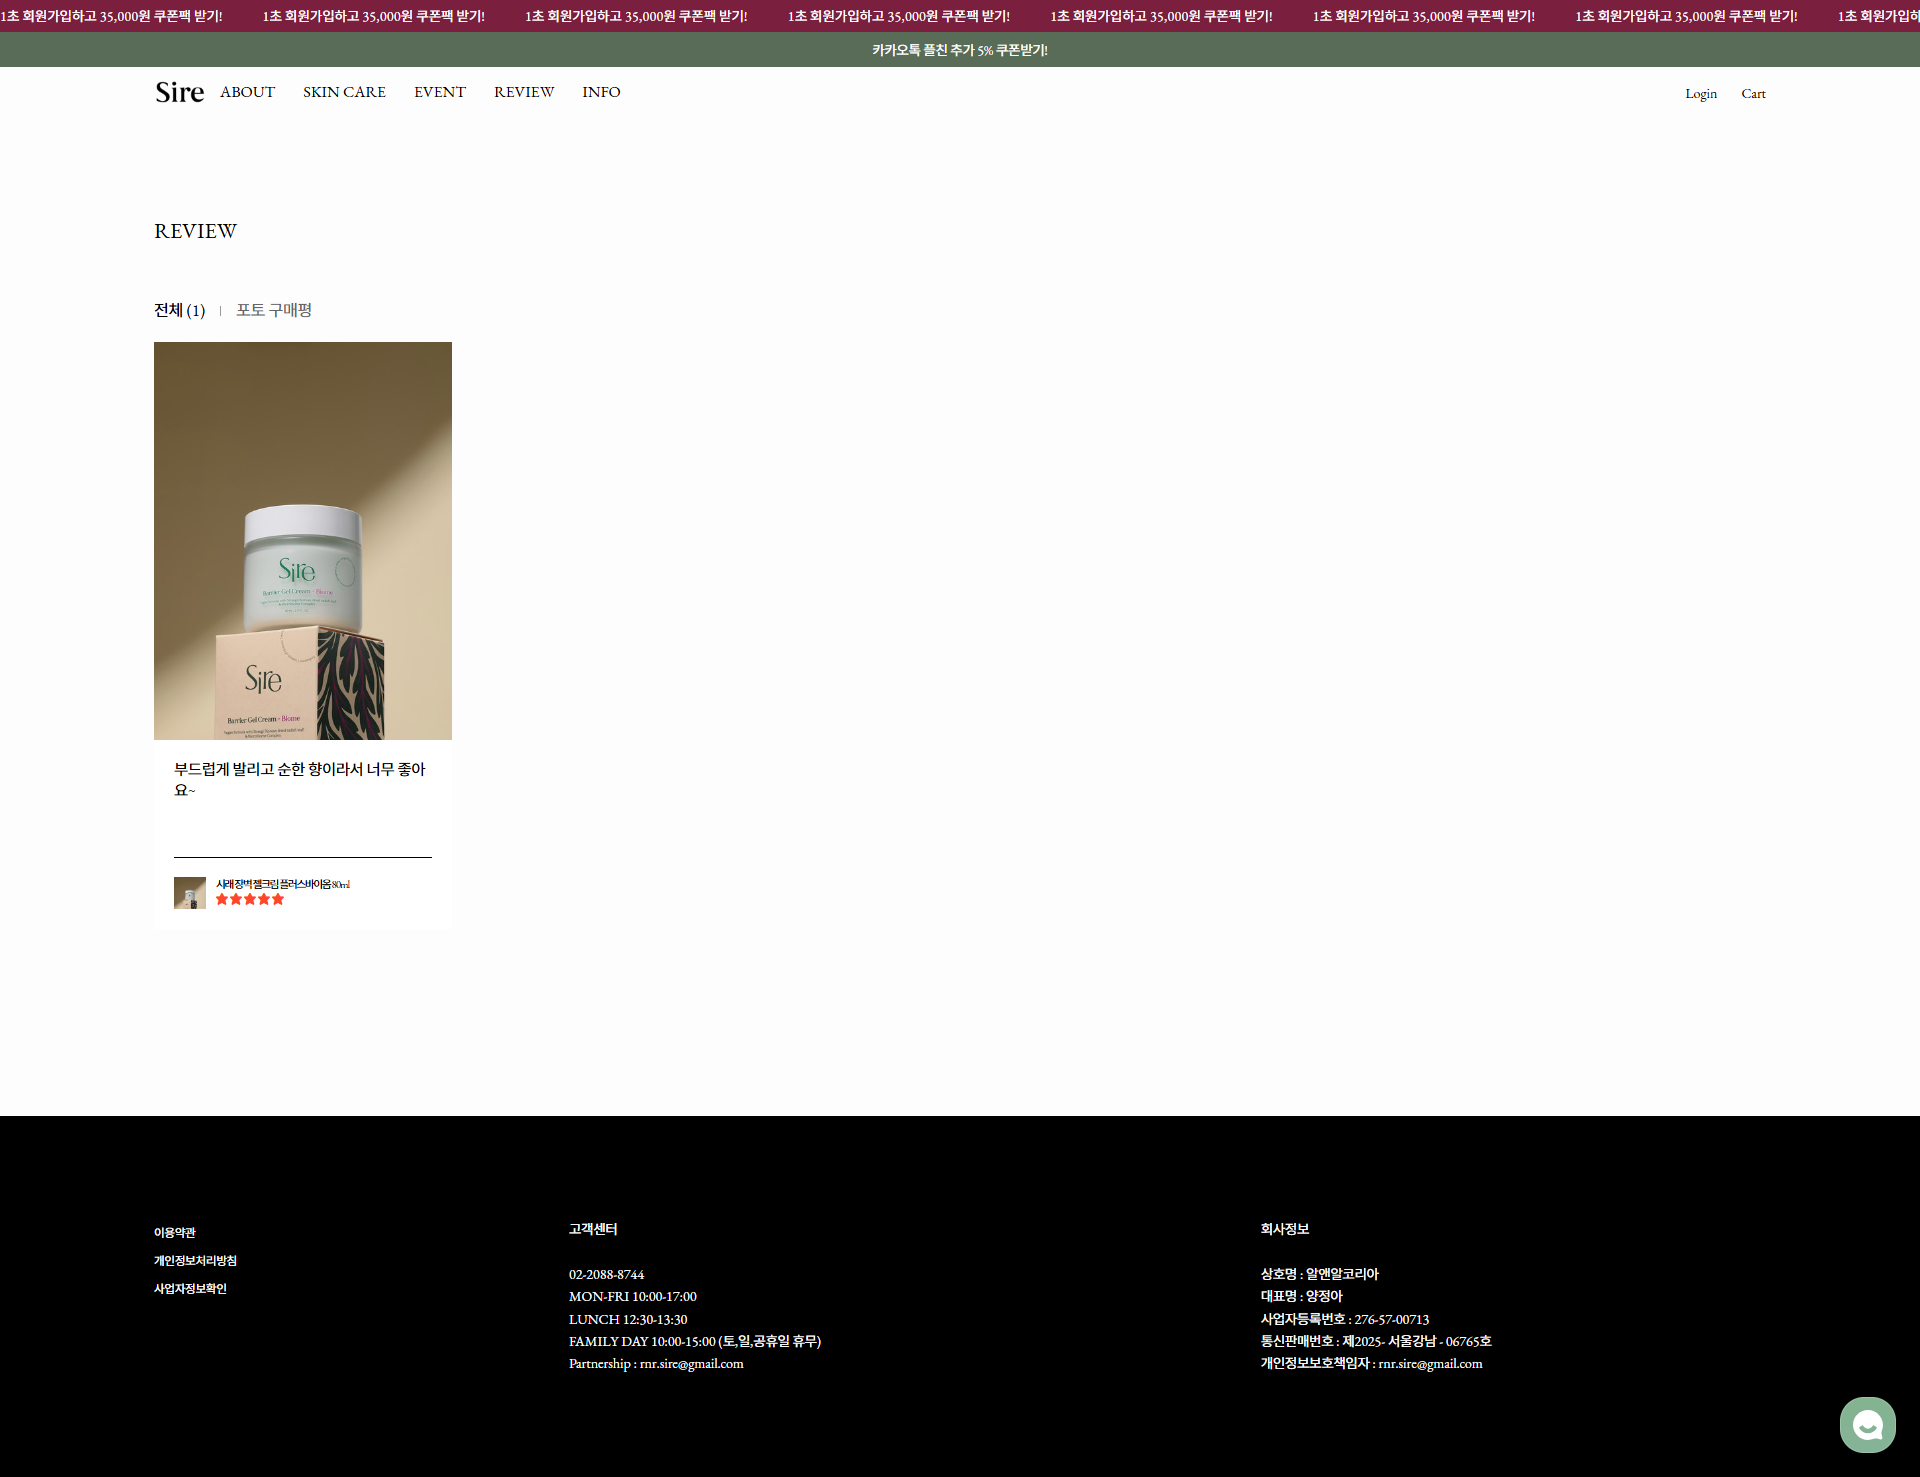Click the 대표명 양정아 line

tap(1302, 1296)
